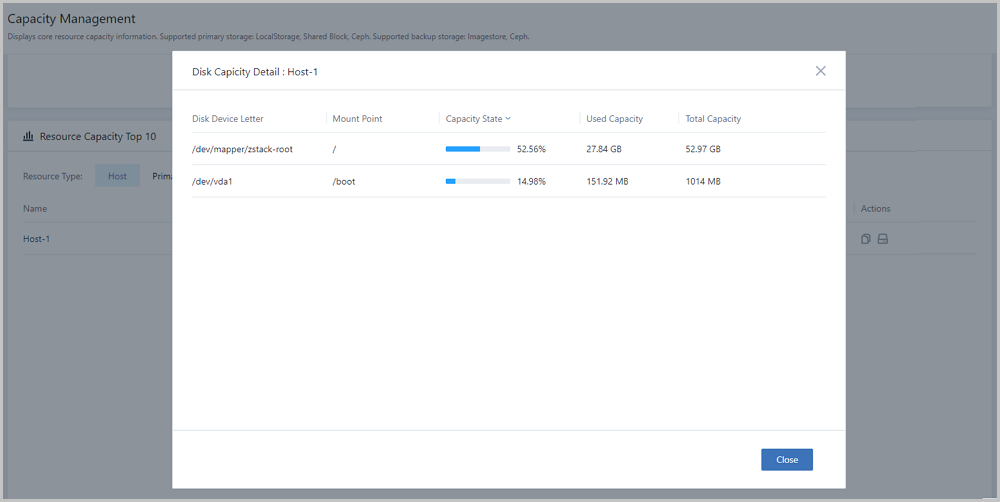Click the disk icon in Host-1 Actions
This screenshot has width=1000, height=502.
point(883,239)
